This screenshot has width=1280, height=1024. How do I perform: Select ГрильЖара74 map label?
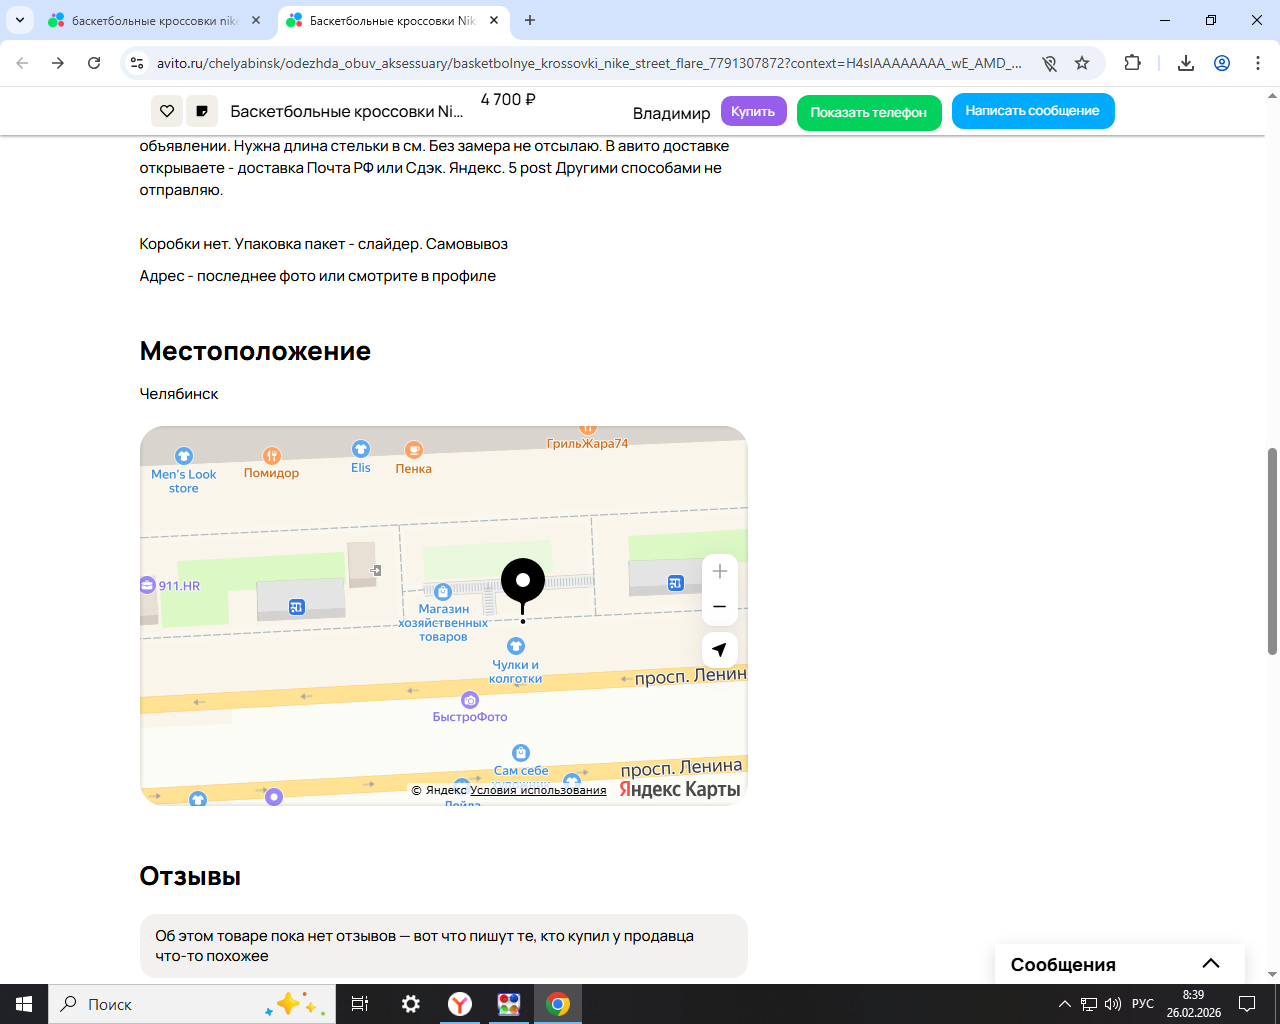(588, 442)
